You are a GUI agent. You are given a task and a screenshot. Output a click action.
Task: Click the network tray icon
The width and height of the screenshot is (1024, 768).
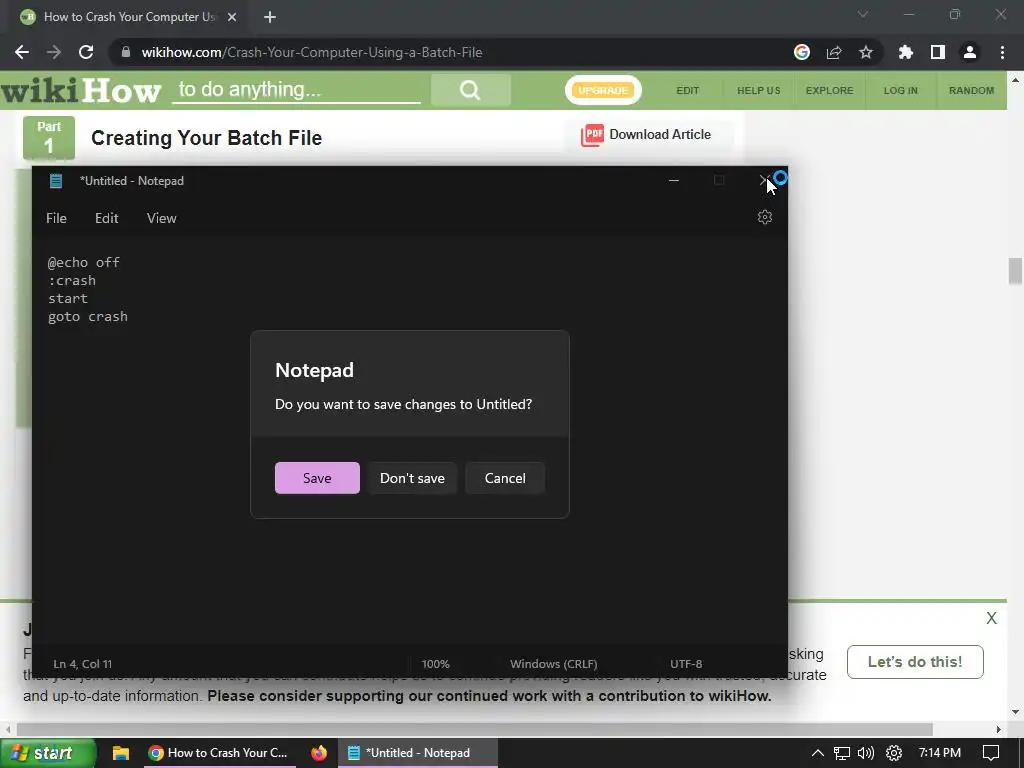(x=842, y=753)
